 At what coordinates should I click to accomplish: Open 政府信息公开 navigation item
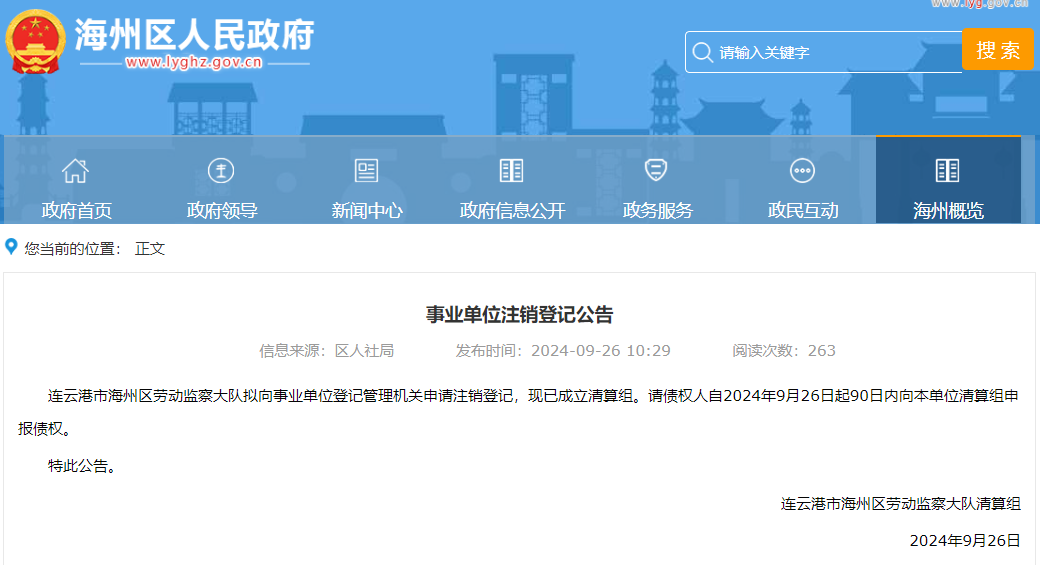(512, 210)
